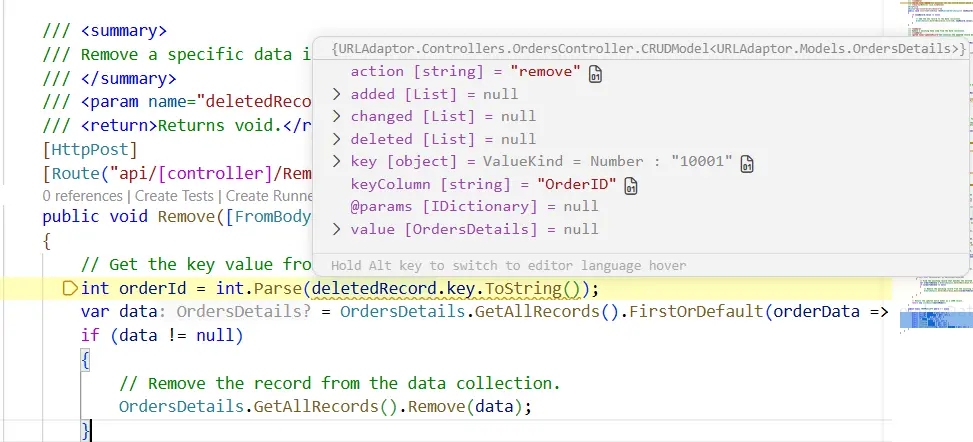This screenshot has width=973, height=442.
Task: Select the keyColumn [string] row
Action: pyautogui.click(x=494, y=184)
